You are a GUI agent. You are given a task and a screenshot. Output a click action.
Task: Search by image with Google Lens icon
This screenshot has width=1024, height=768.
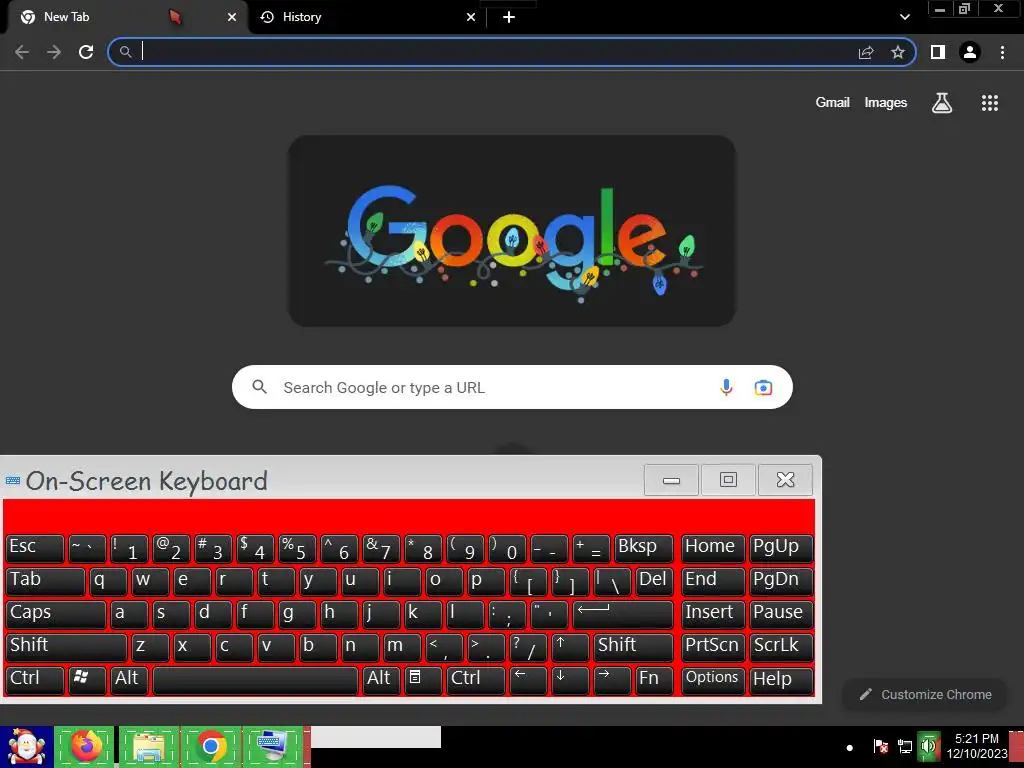763,387
